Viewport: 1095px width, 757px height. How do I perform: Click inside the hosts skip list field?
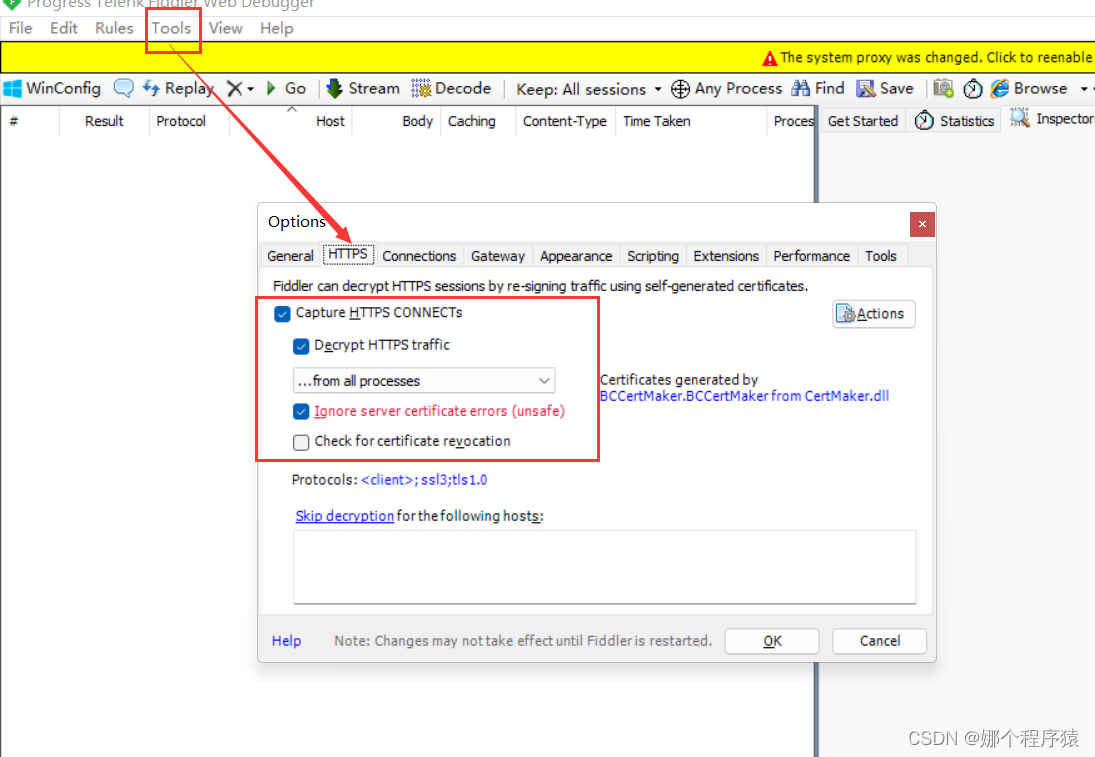604,565
